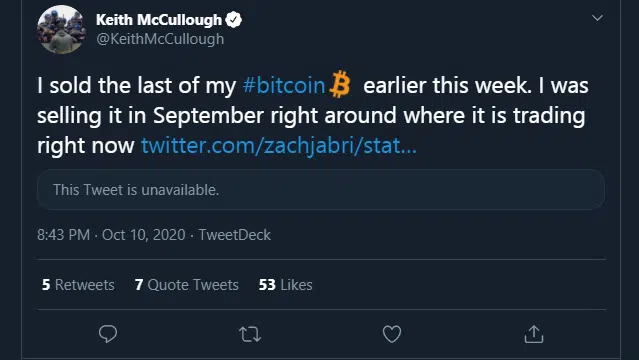Reply using the speech bubble icon

108,334
